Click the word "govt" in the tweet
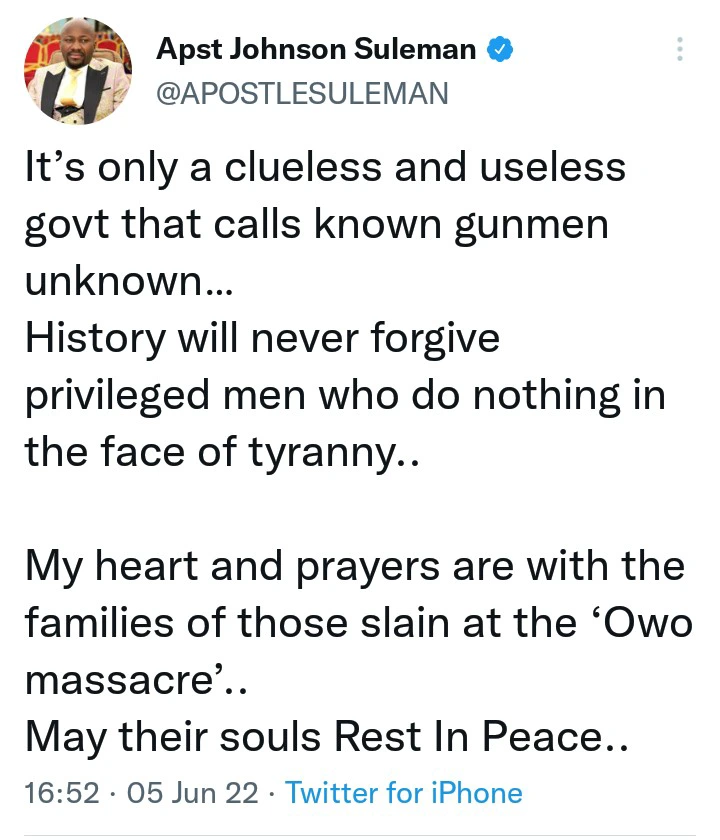The height and width of the screenshot is (840, 720). coord(64,224)
